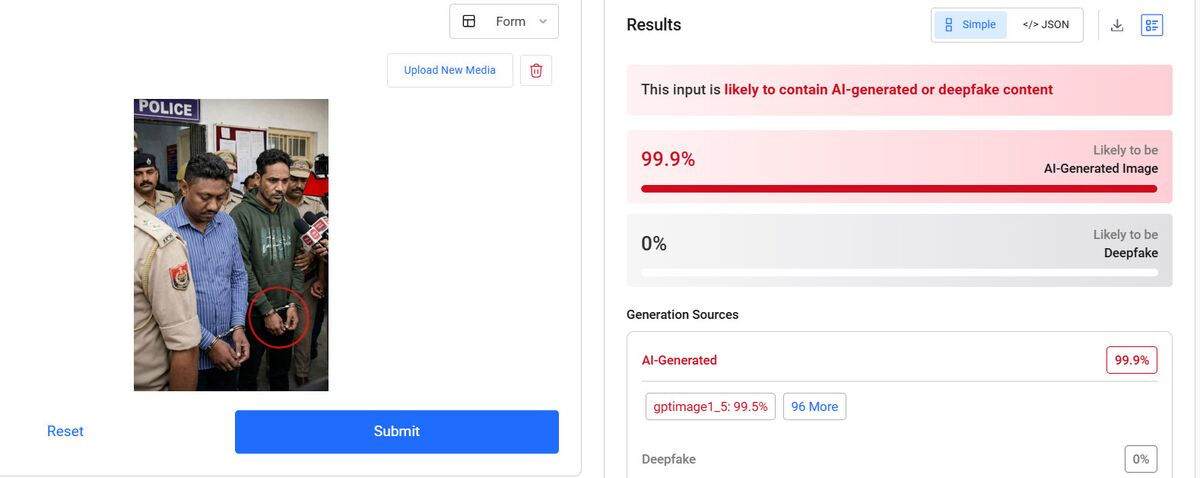Click the red 99.9% AI-Generated progress bar
The image size is (1200, 478).
point(898,188)
